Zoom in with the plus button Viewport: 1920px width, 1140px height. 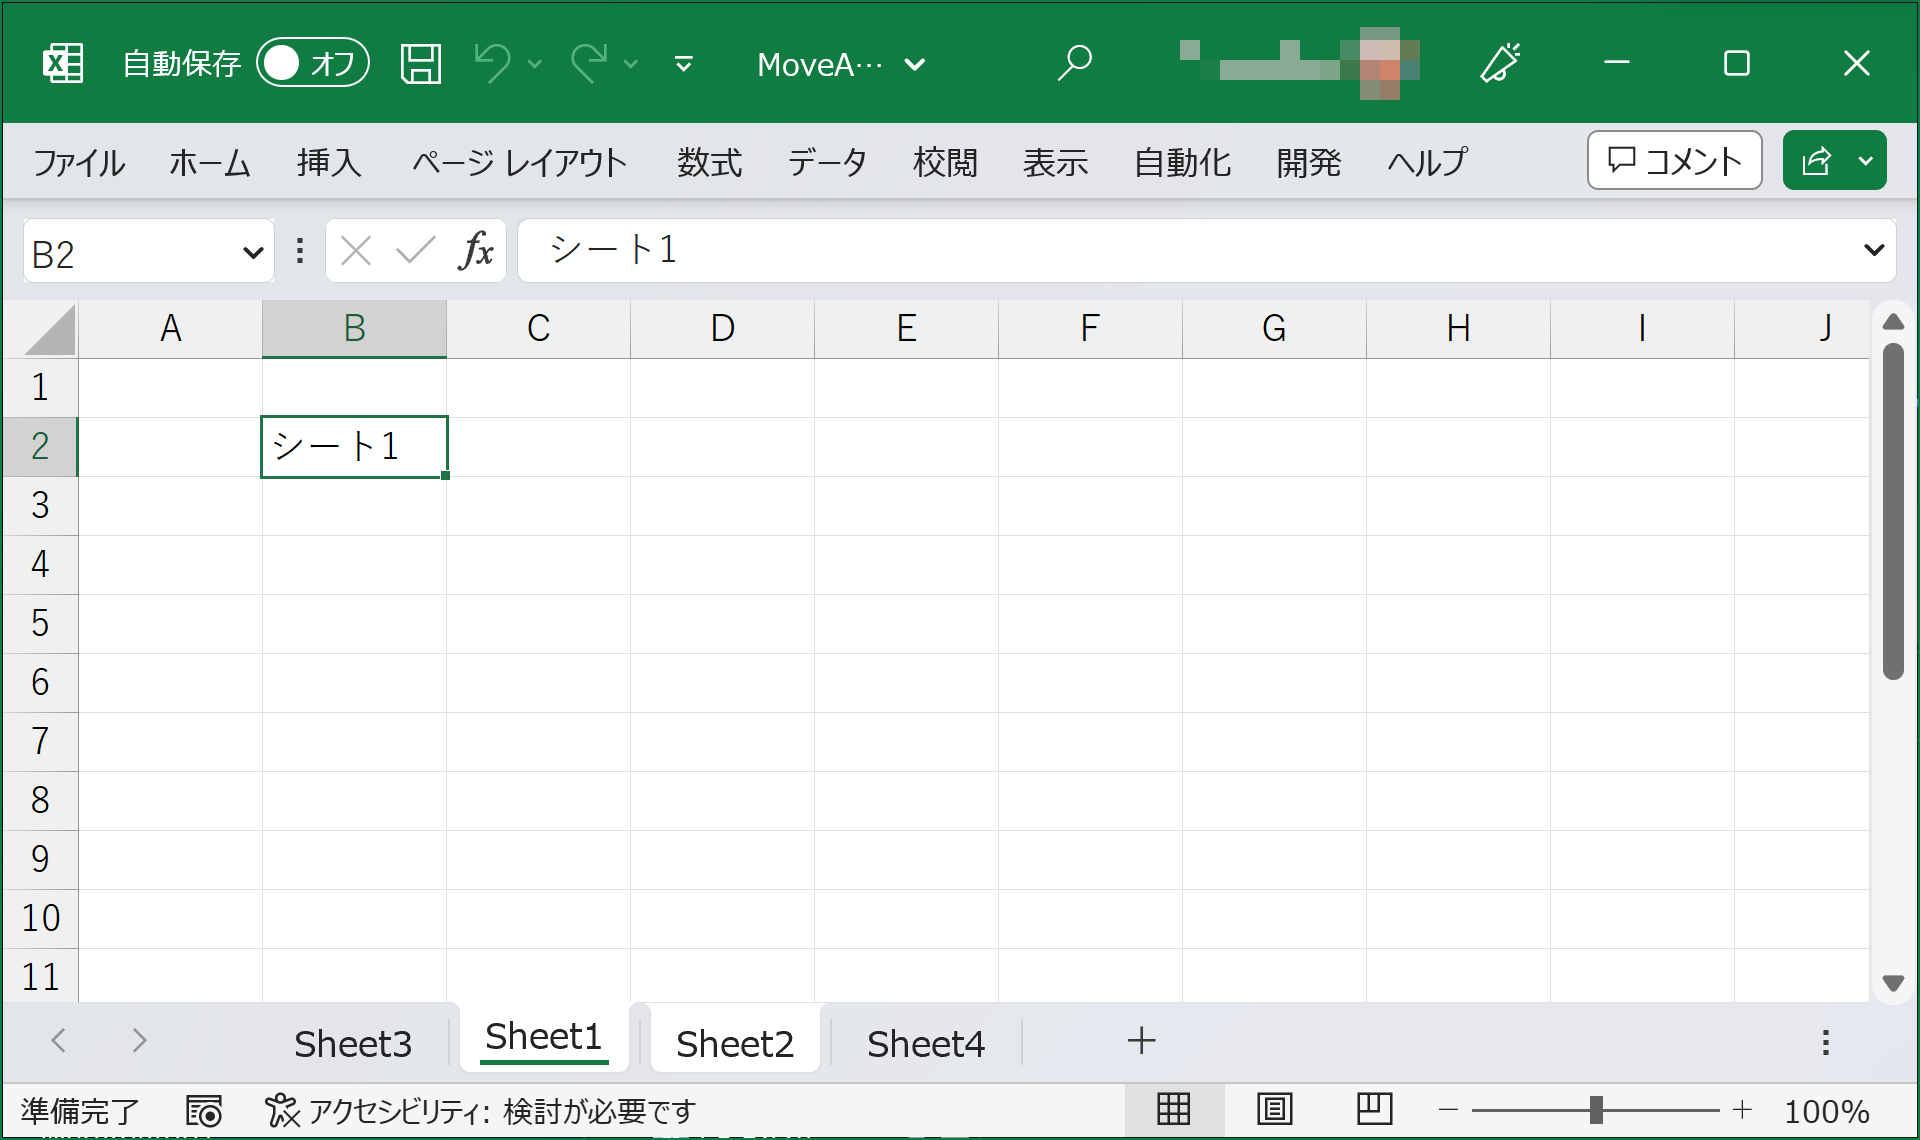tap(1743, 1110)
